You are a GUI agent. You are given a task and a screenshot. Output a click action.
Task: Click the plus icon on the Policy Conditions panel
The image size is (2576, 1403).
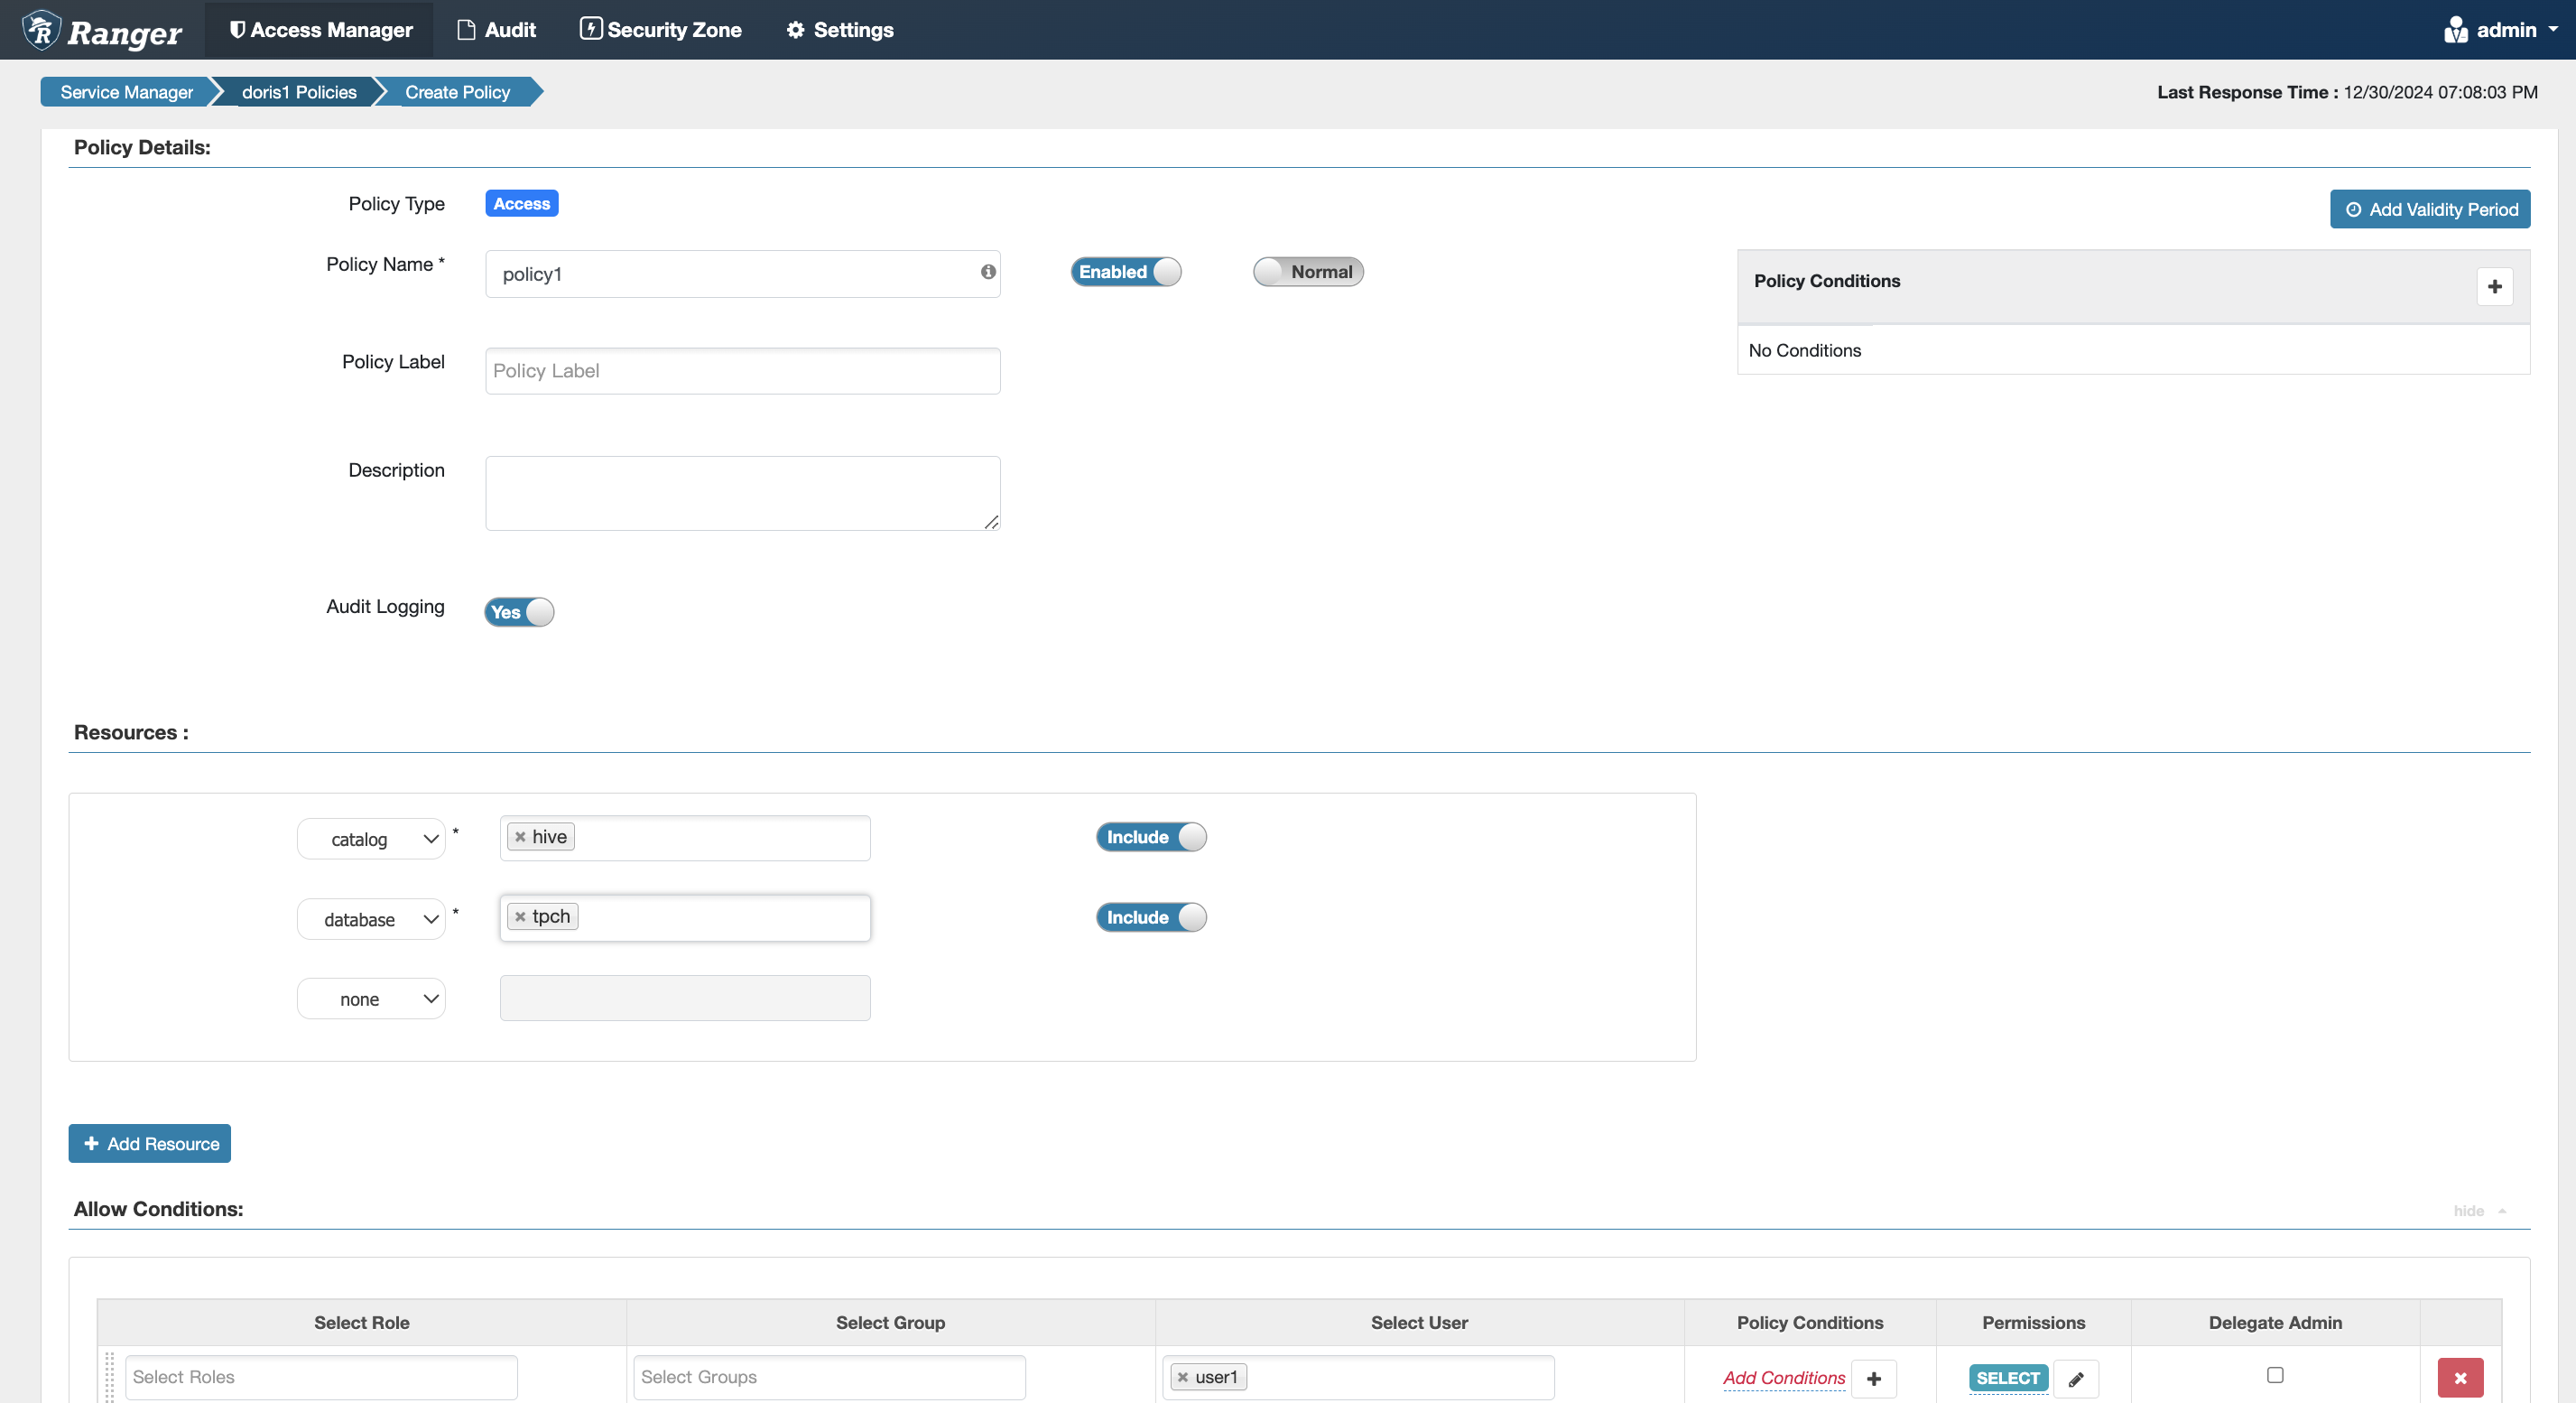[x=2495, y=287]
